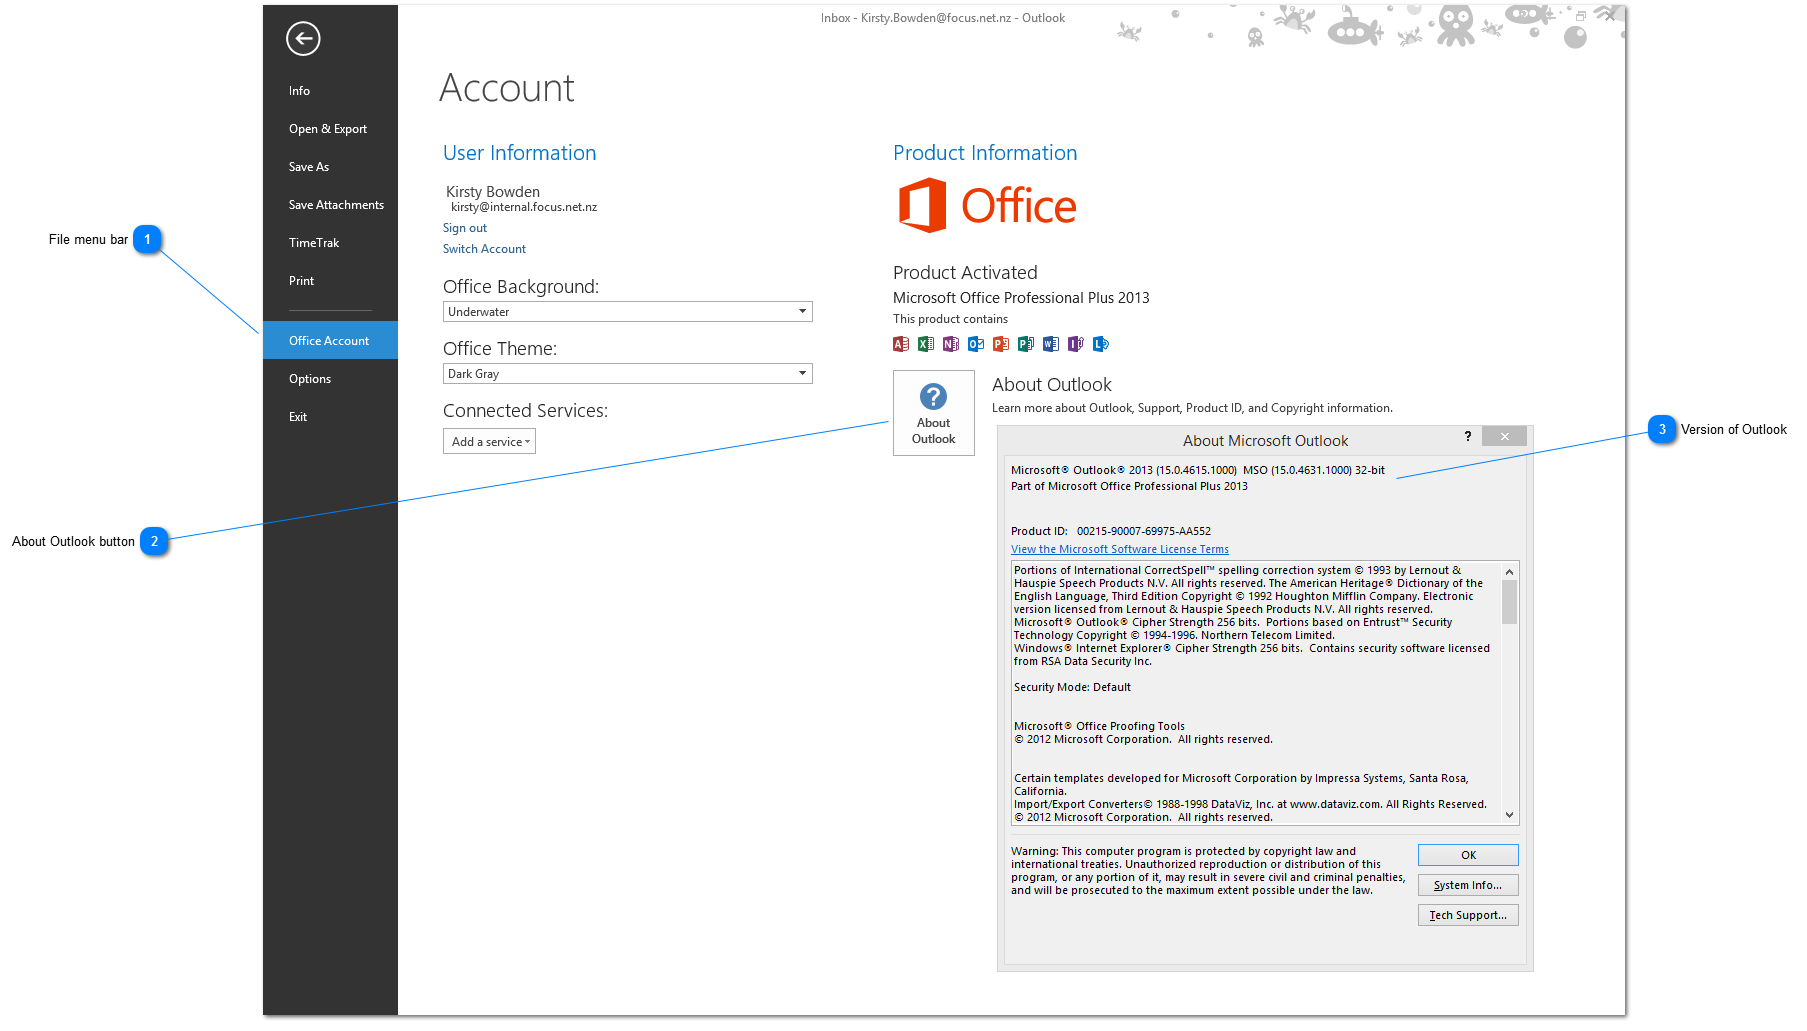
Task: Select Open & Export in File menu
Action: pyautogui.click(x=328, y=129)
